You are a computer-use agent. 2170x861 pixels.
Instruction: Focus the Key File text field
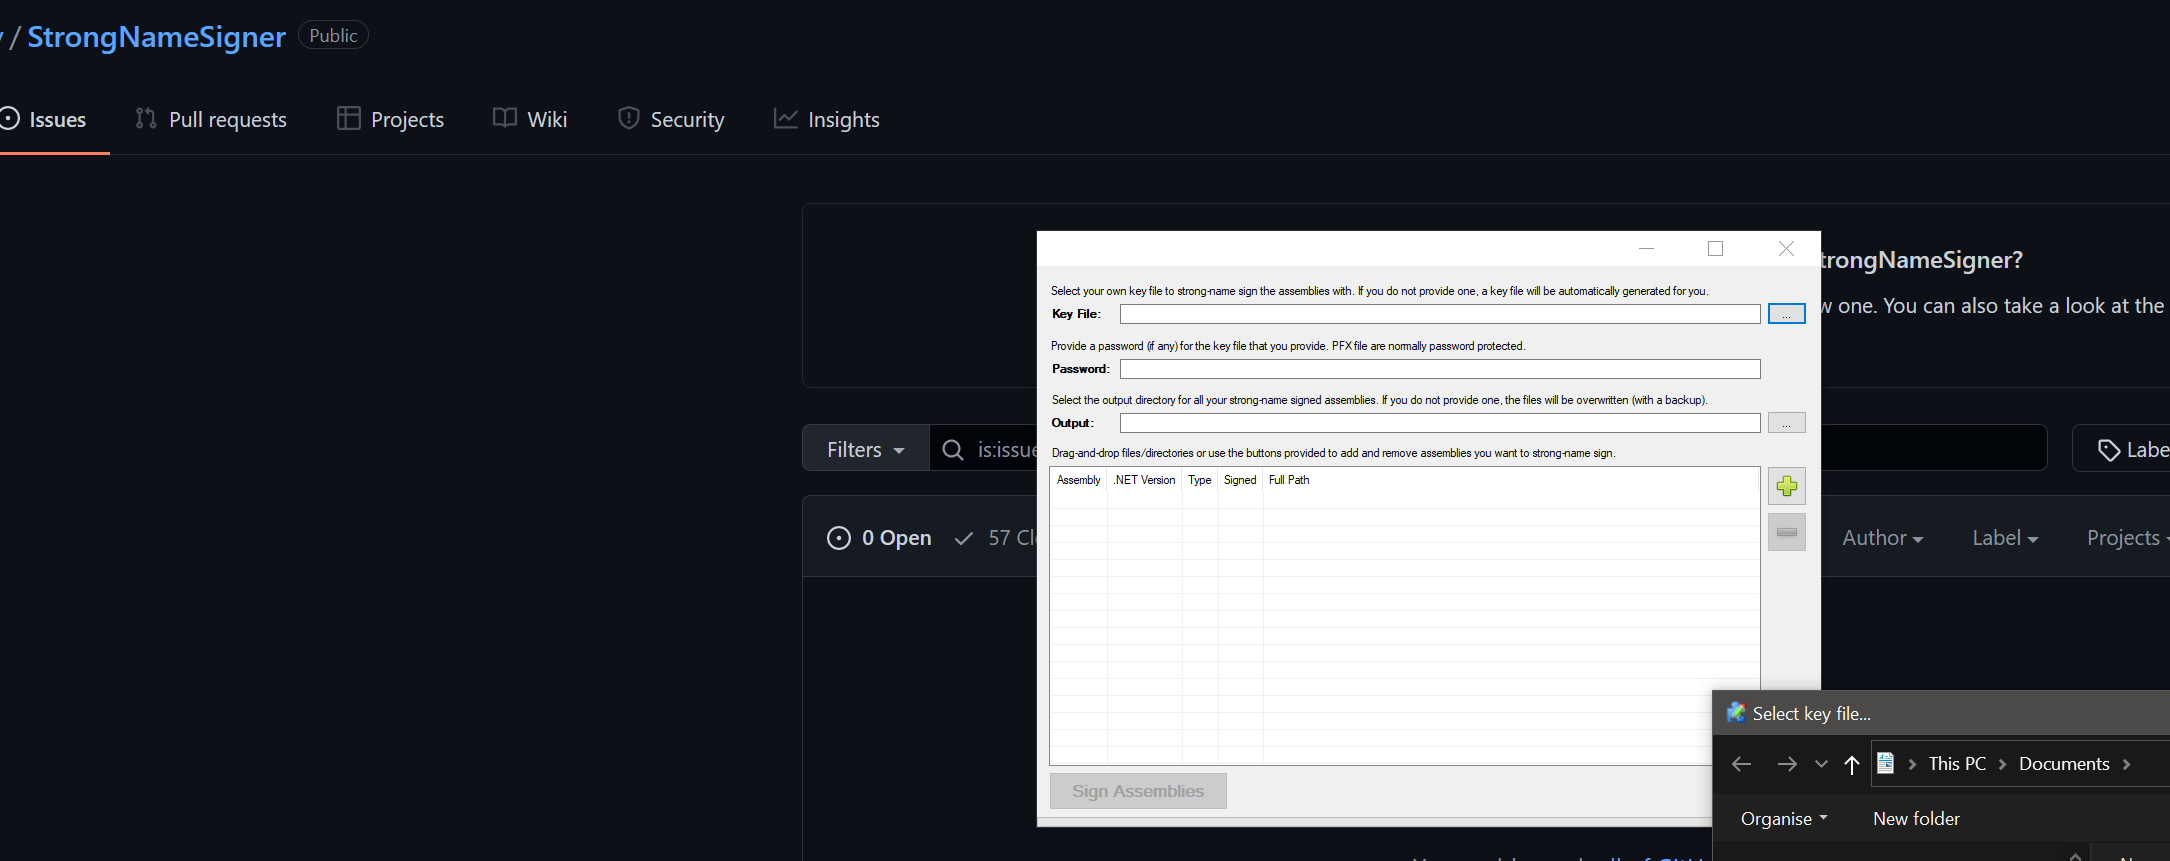pos(1440,314)
